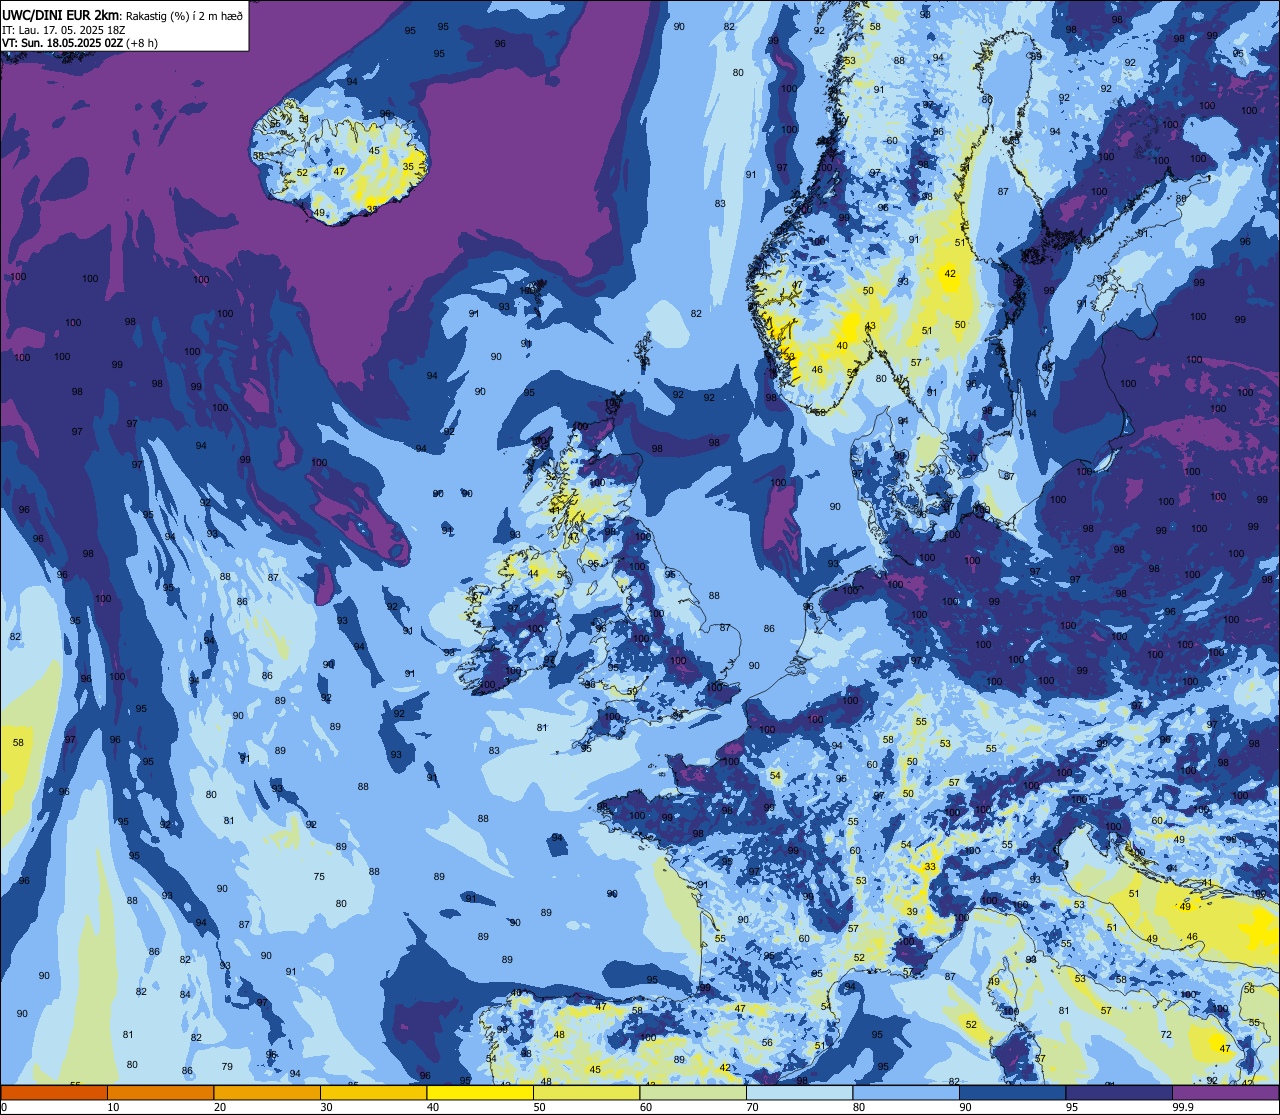Select the dark blue 90–95 legend swatch
Screen dimensions: 1280x1115
point(1012,1092)
